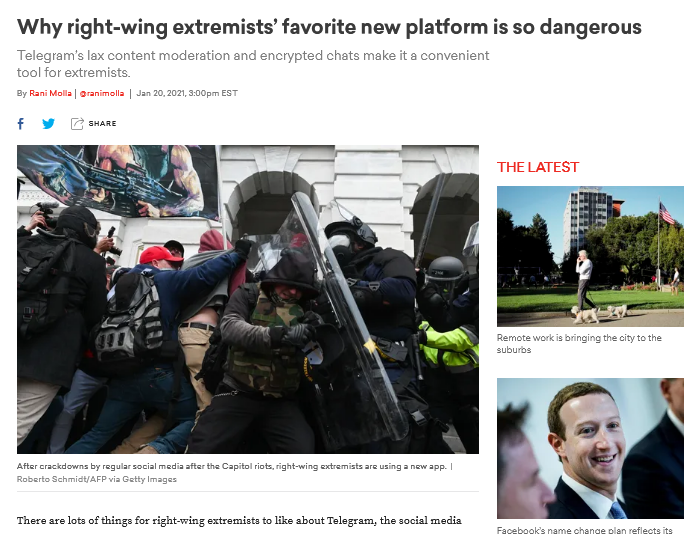Click the flag banner in lead photo
Image resolution: width=688 pixels, height=534 pixels.
click(118, 181)
